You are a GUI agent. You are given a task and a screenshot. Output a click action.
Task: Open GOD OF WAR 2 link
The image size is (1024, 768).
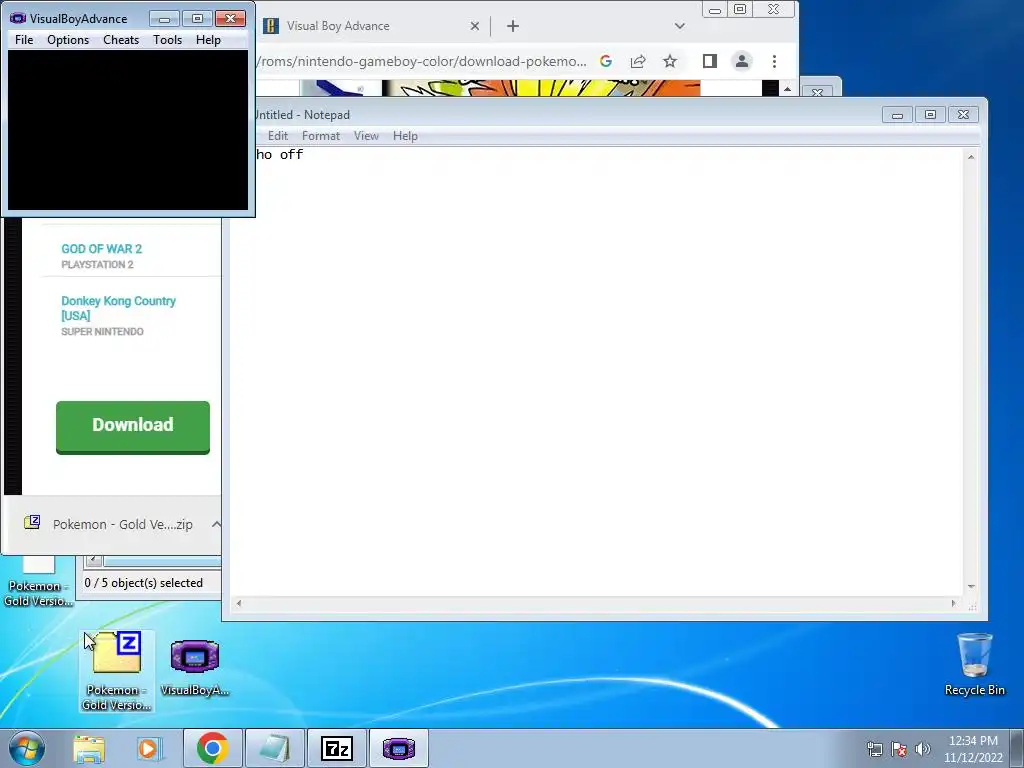pos(101,249)
